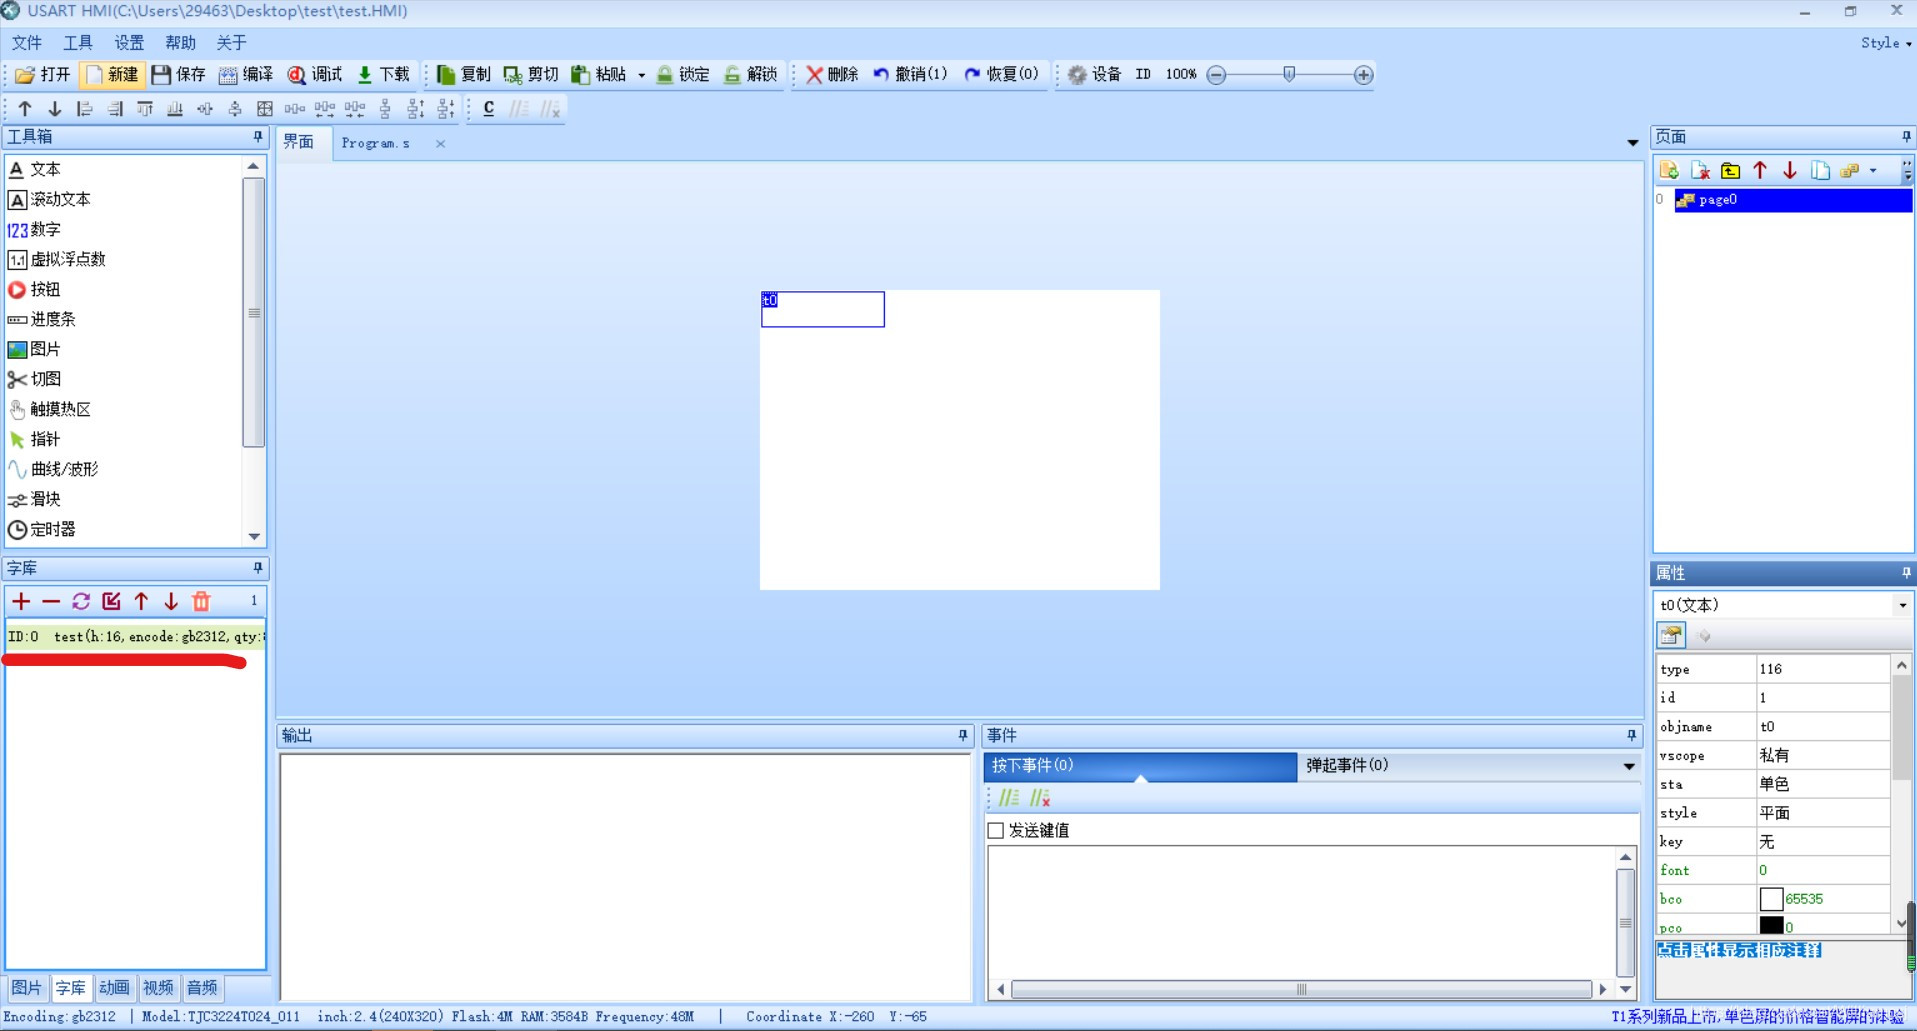Image resolution: width=1917 pixels, height=1031 pixels.
Task: Add new page icon in 页面 panel
Action: tap(1669, 171)
